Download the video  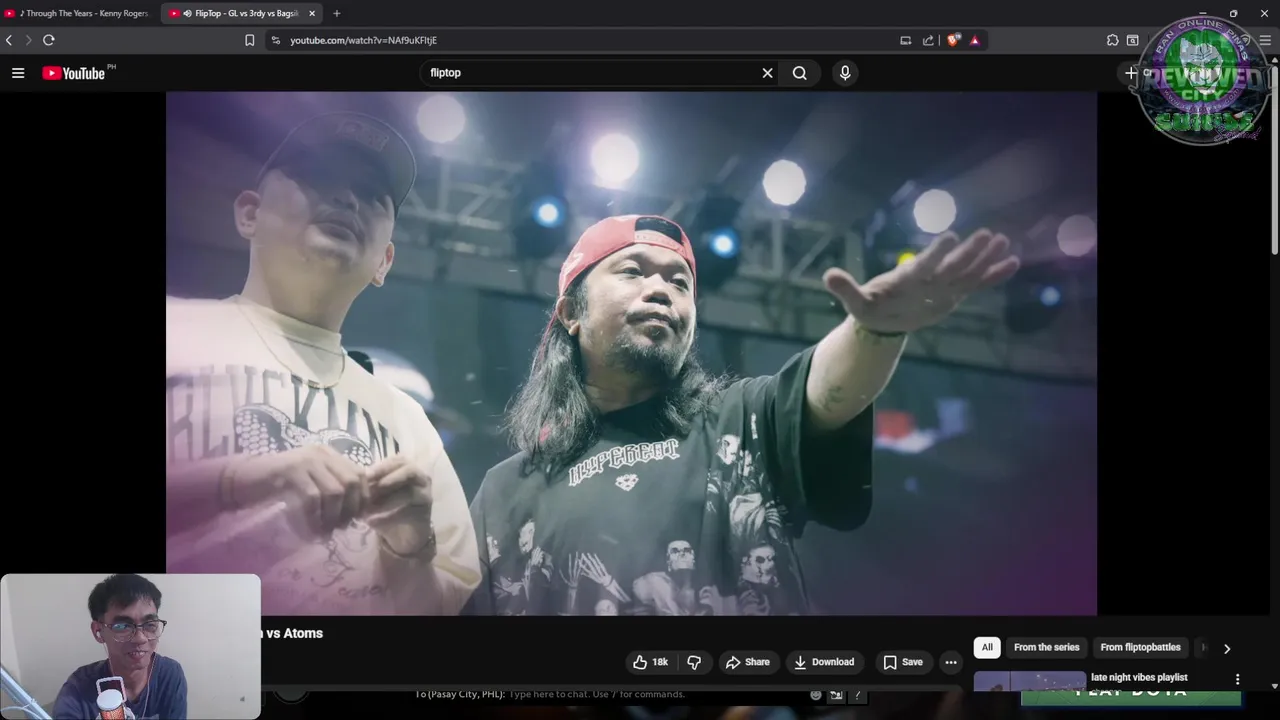pos(824,662)
